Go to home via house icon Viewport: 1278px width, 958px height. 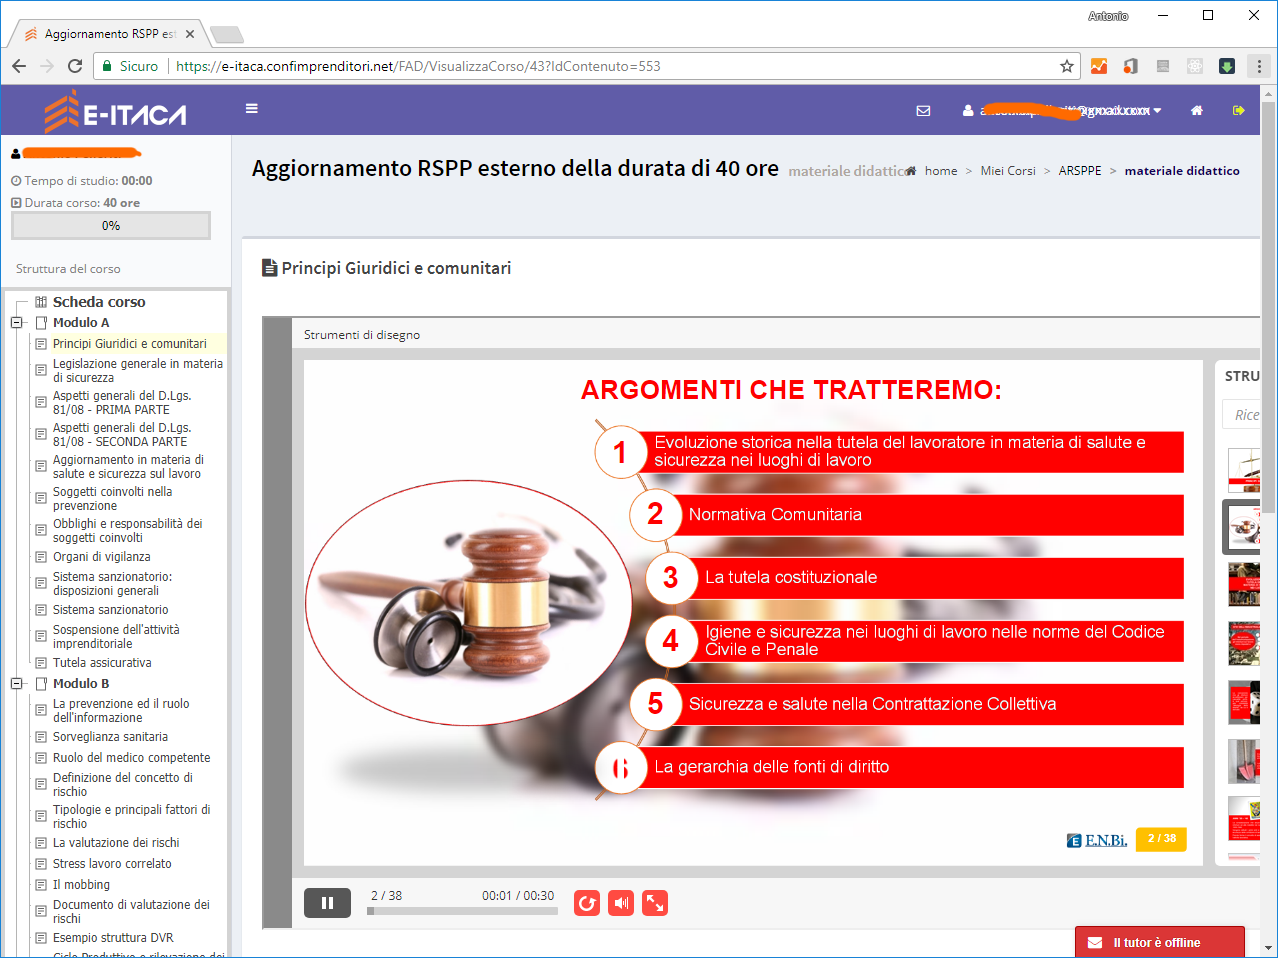point(1197,111)
